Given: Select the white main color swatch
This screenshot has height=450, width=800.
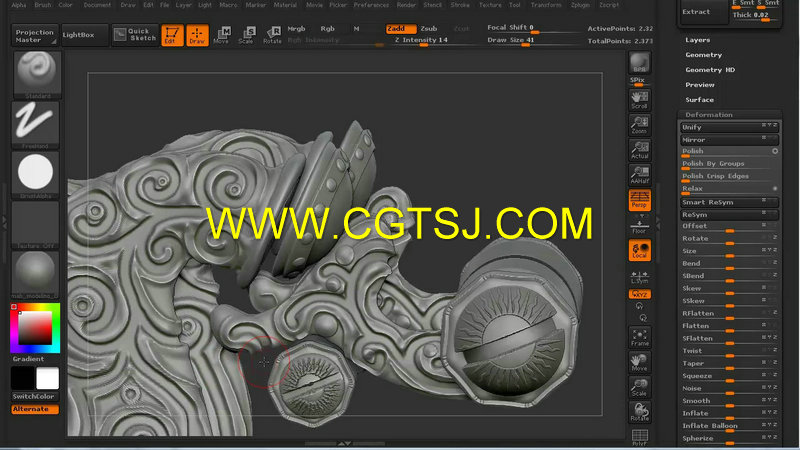Looking at the screenshot, I should click(47, 379).
